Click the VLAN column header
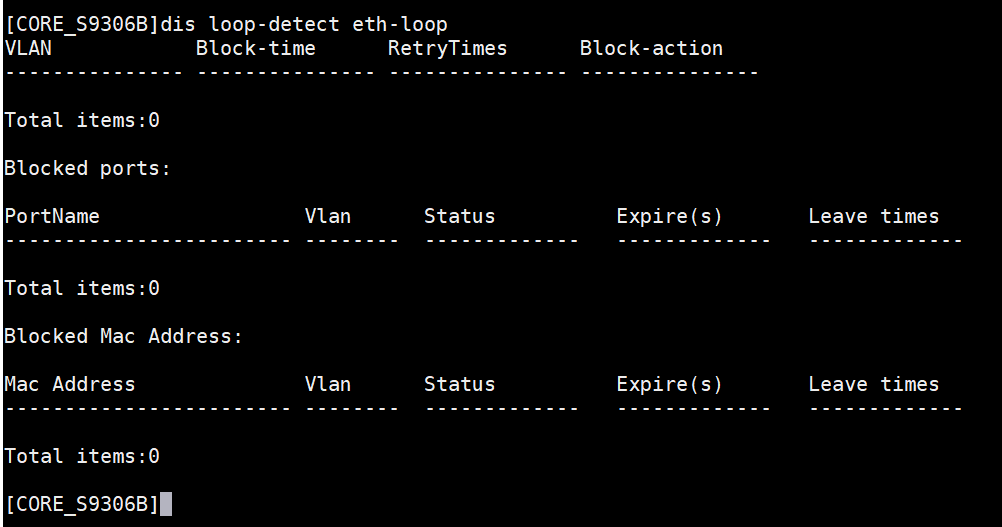1002x527 pixels. [x=28, y=49]
